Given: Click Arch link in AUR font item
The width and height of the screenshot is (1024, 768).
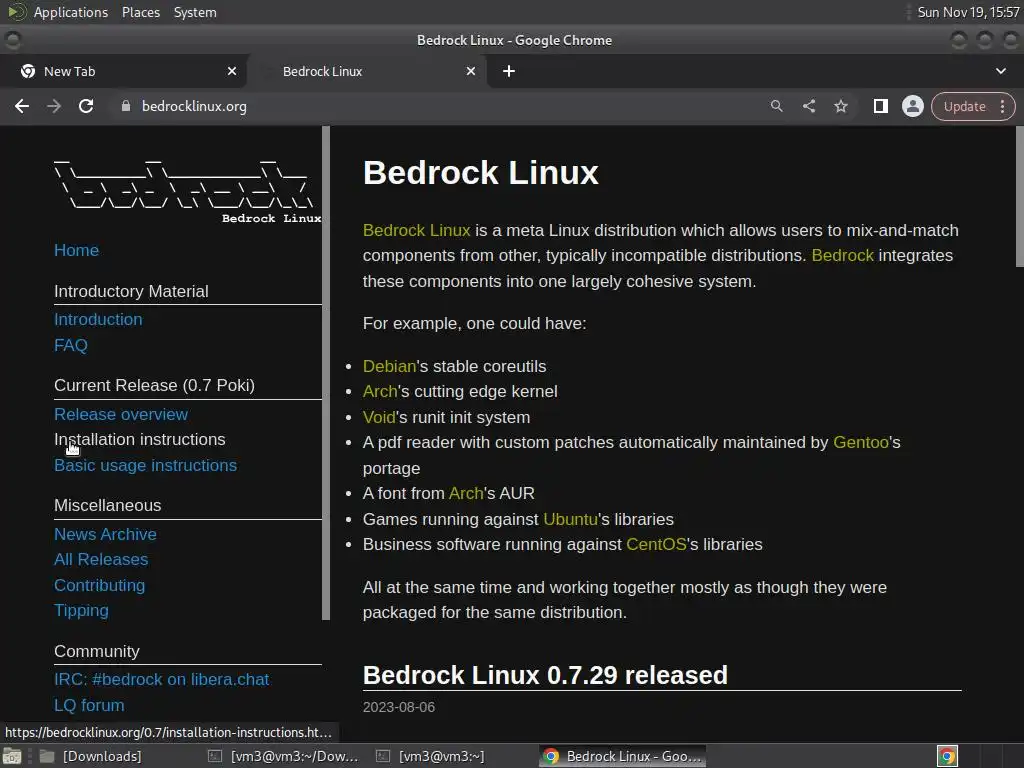Looking at the screenshot, I should pyautogui.click(x=466, y=493).
